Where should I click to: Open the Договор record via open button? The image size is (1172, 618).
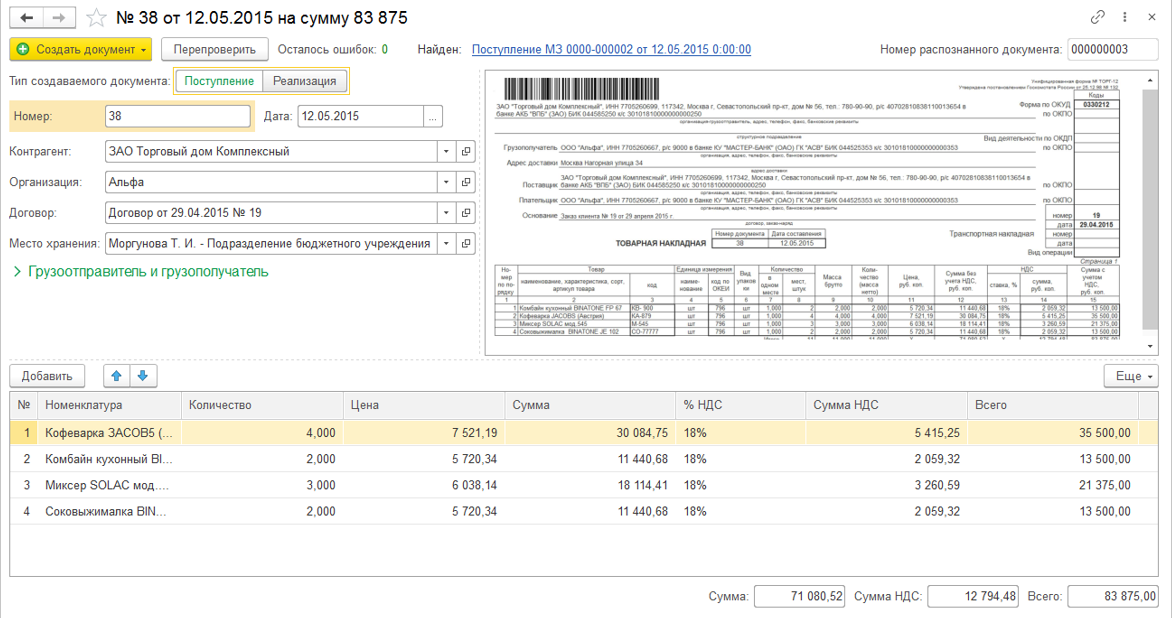click(x=465, y=213)
